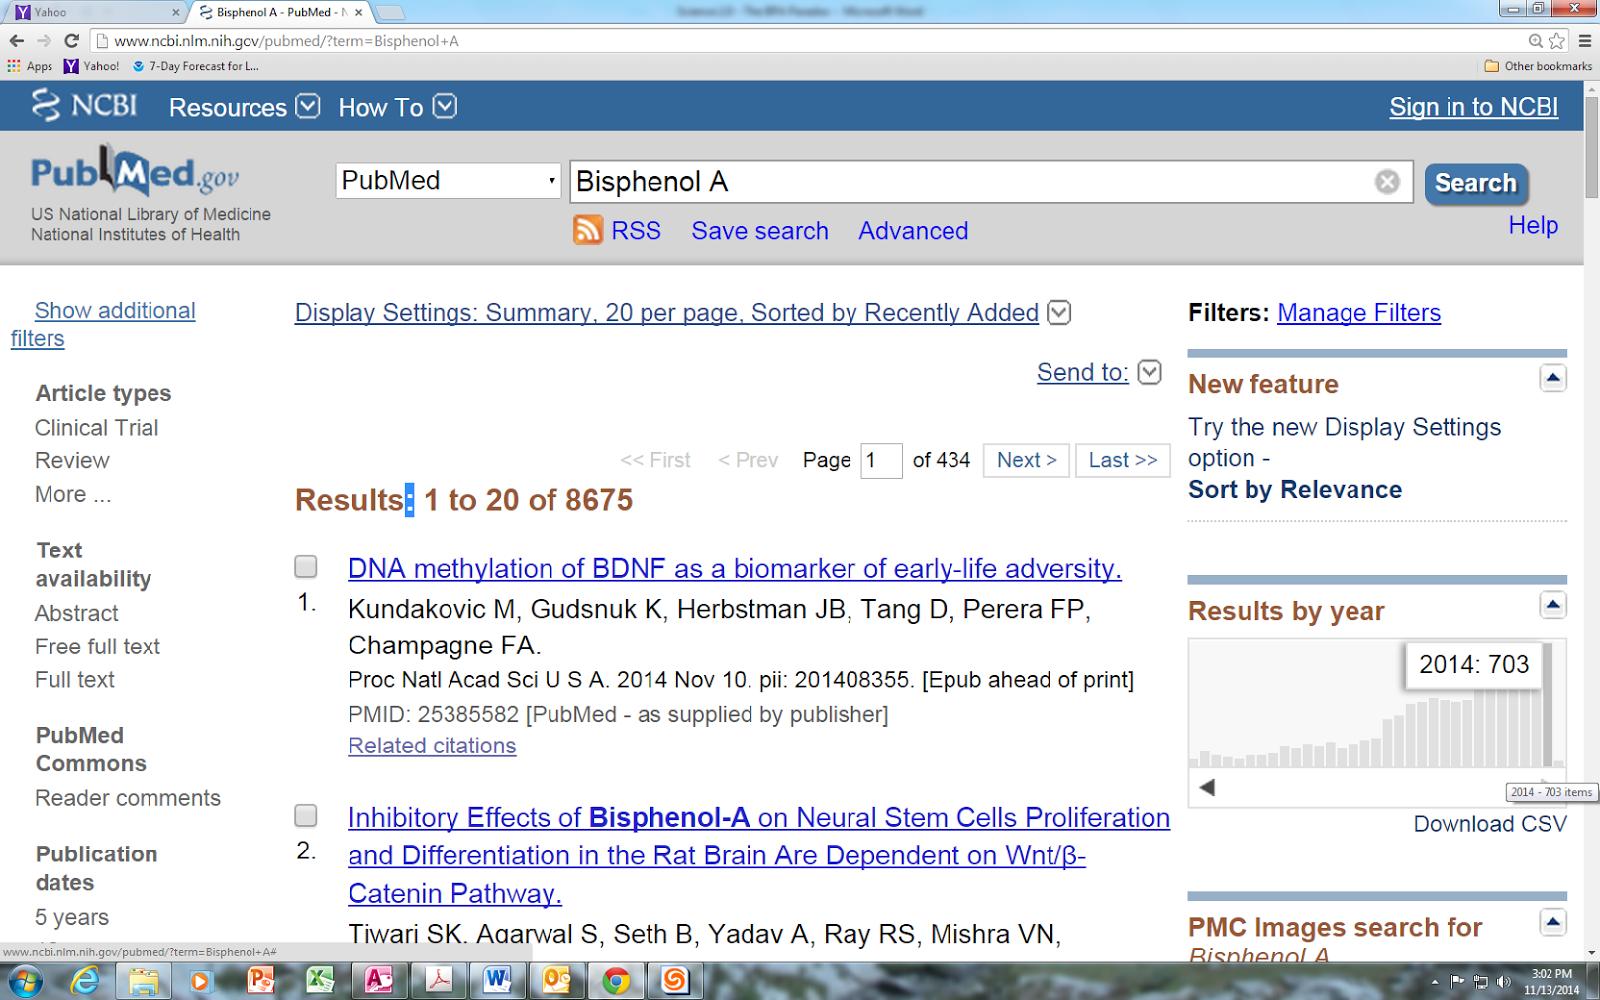Collapse the Results by year panel
The width and height of the screenshot is (1600, 1000).
pos(1552,605)
